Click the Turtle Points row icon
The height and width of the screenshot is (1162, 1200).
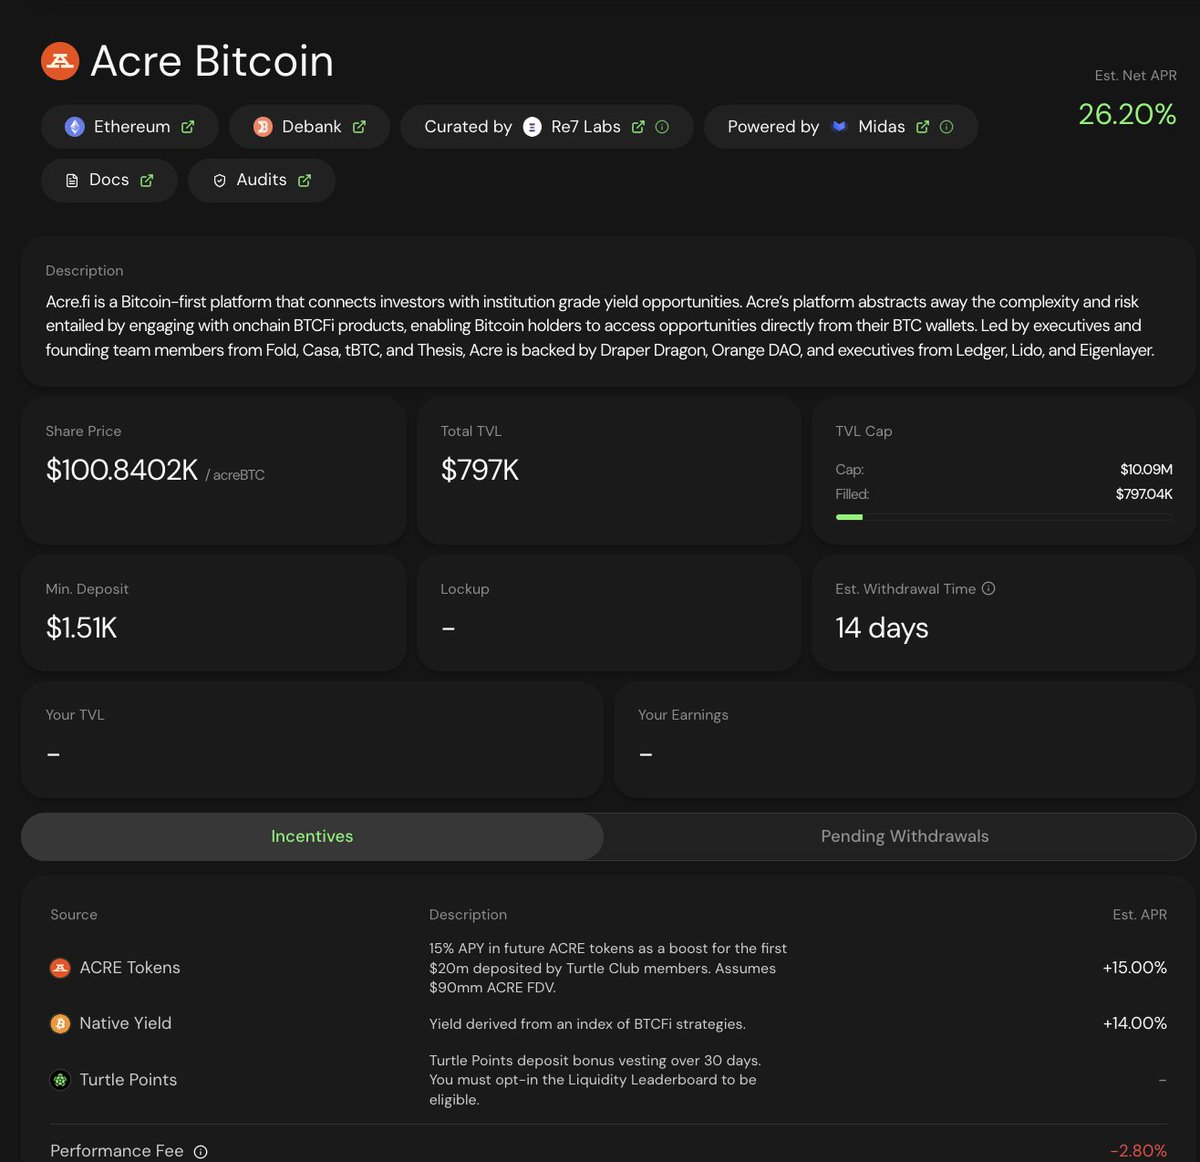[60, 1080]
